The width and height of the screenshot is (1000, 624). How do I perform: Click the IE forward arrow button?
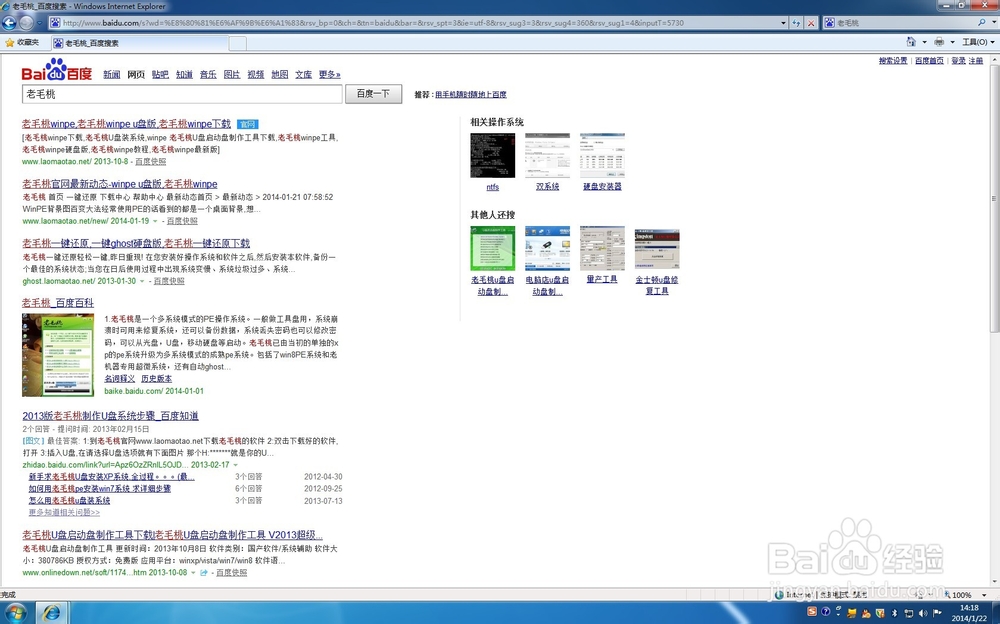pos(26,23)
